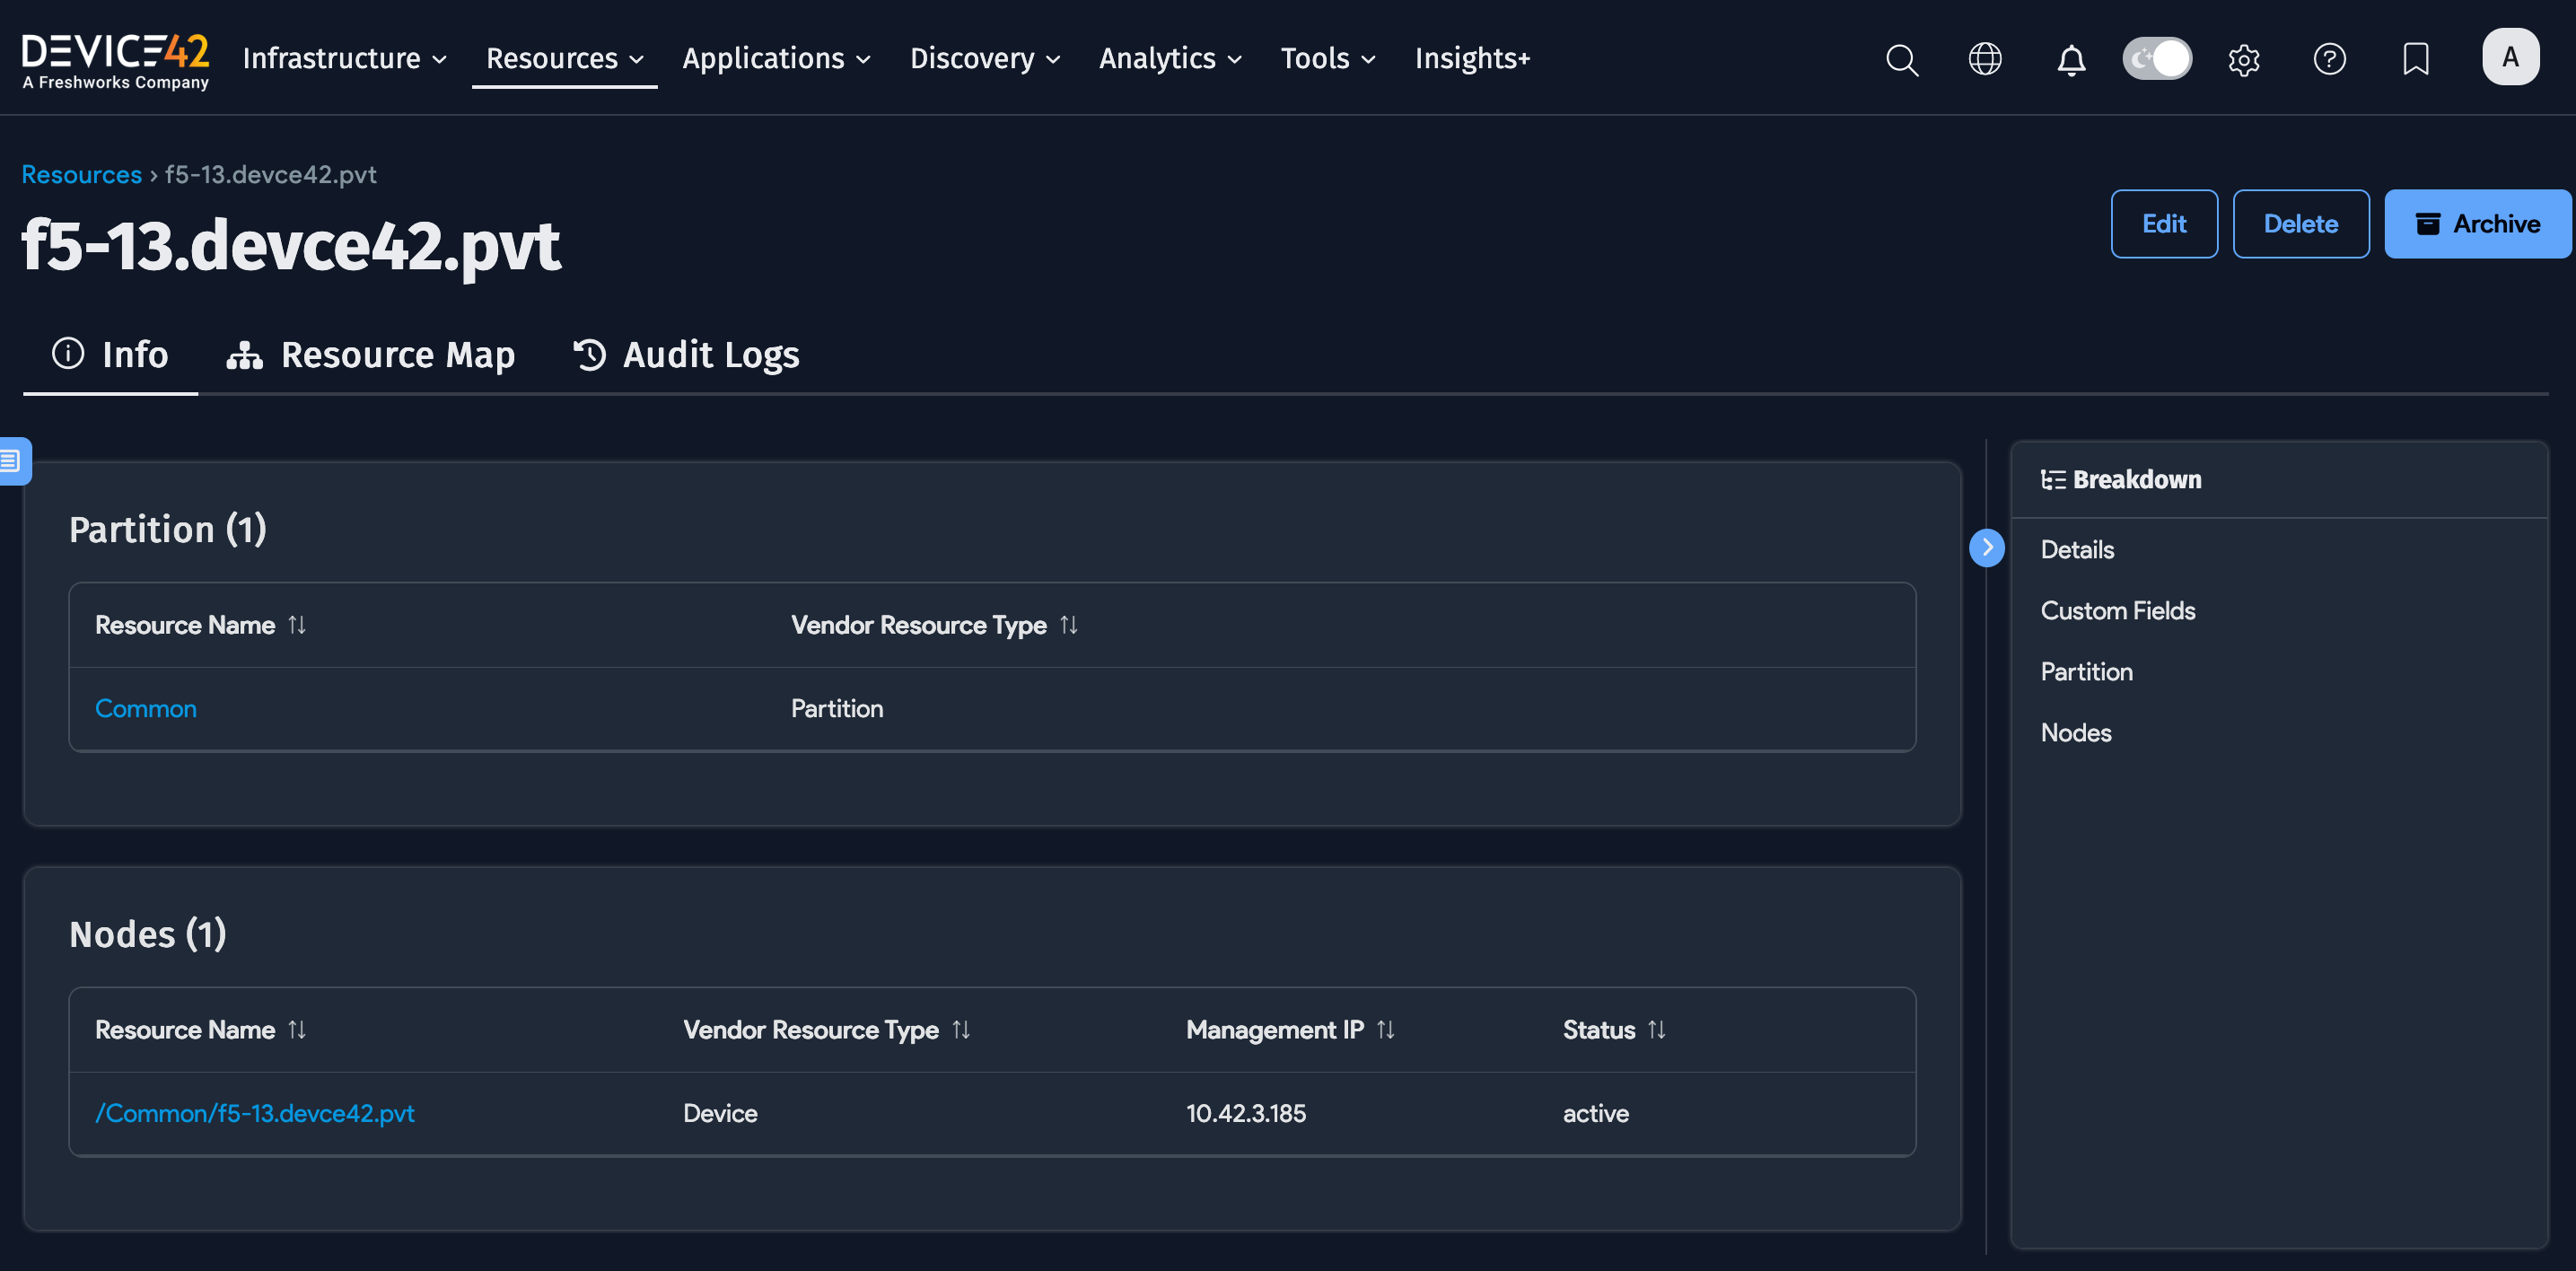Collapse the Breakdown panel with chevron
Viewport: 2576px width, 1271px height.
1988,548
